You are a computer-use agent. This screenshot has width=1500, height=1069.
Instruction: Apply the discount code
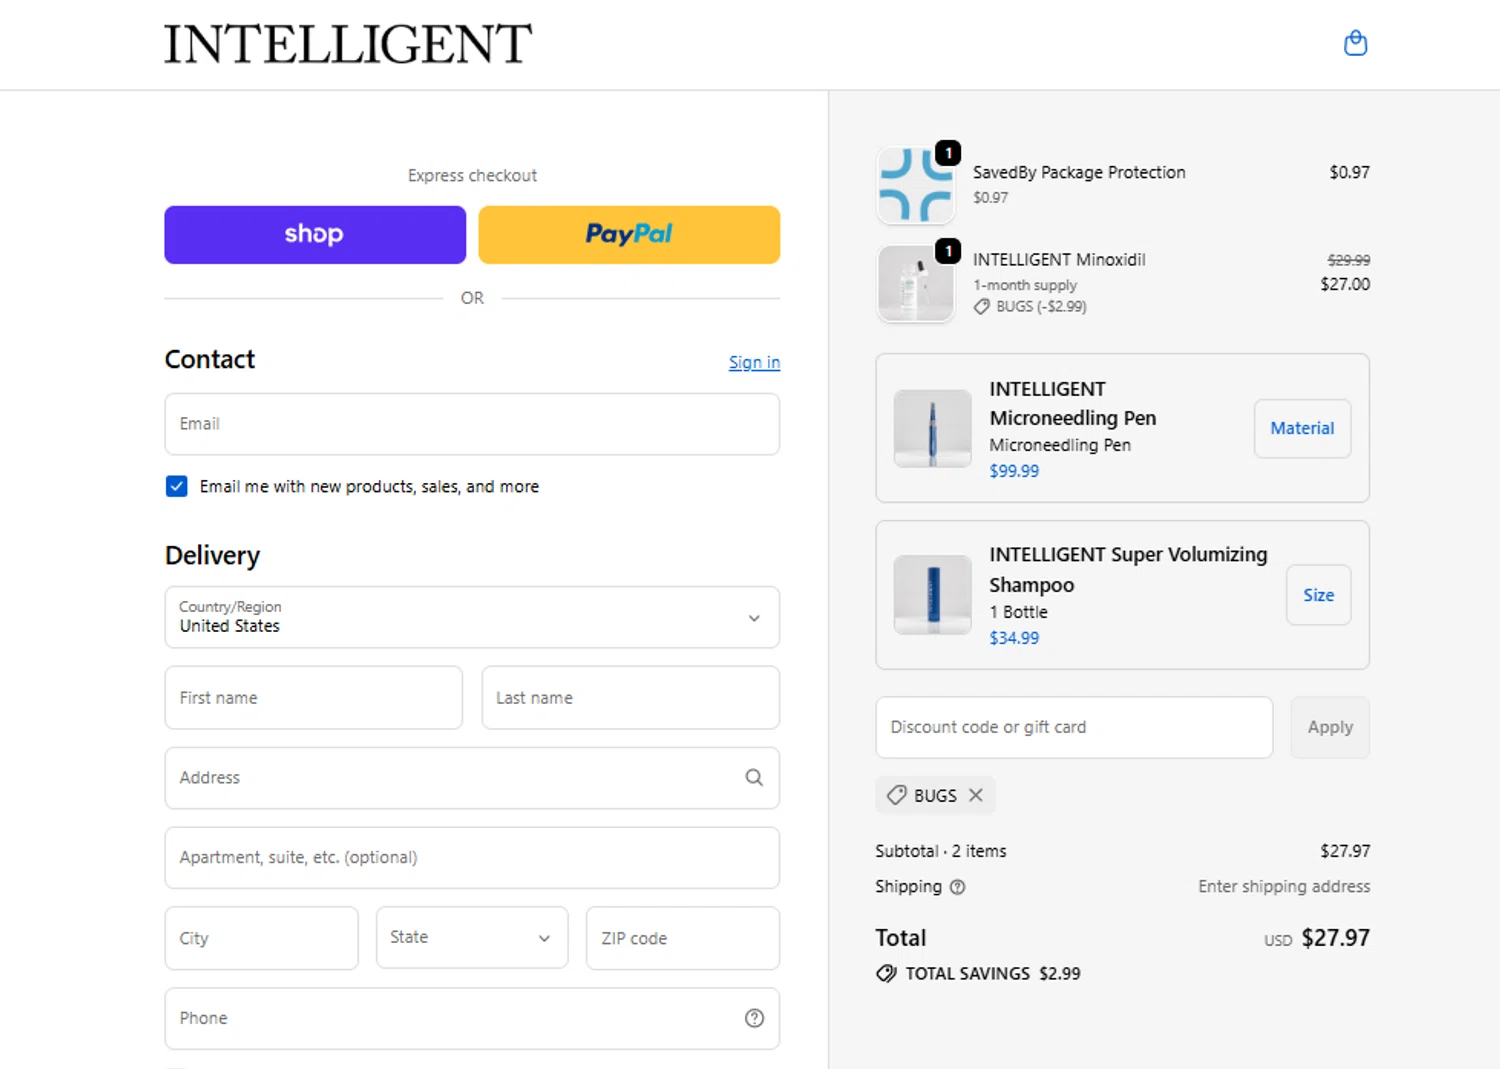[x=1330, y=727]
